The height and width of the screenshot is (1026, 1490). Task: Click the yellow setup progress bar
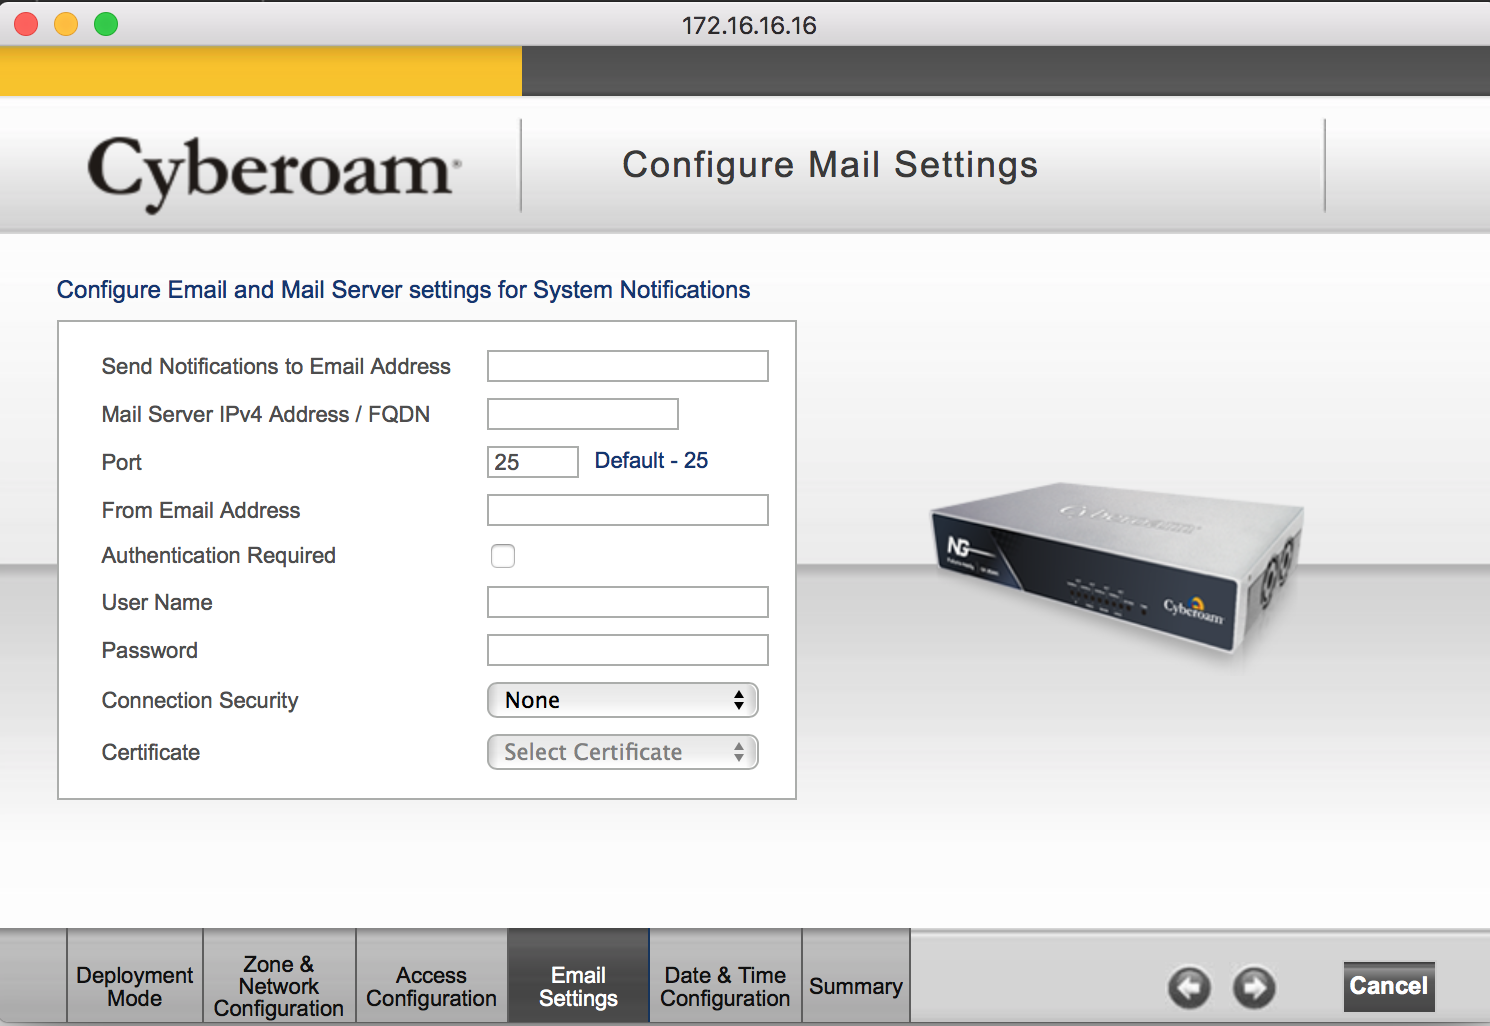(x=261, y=71)
